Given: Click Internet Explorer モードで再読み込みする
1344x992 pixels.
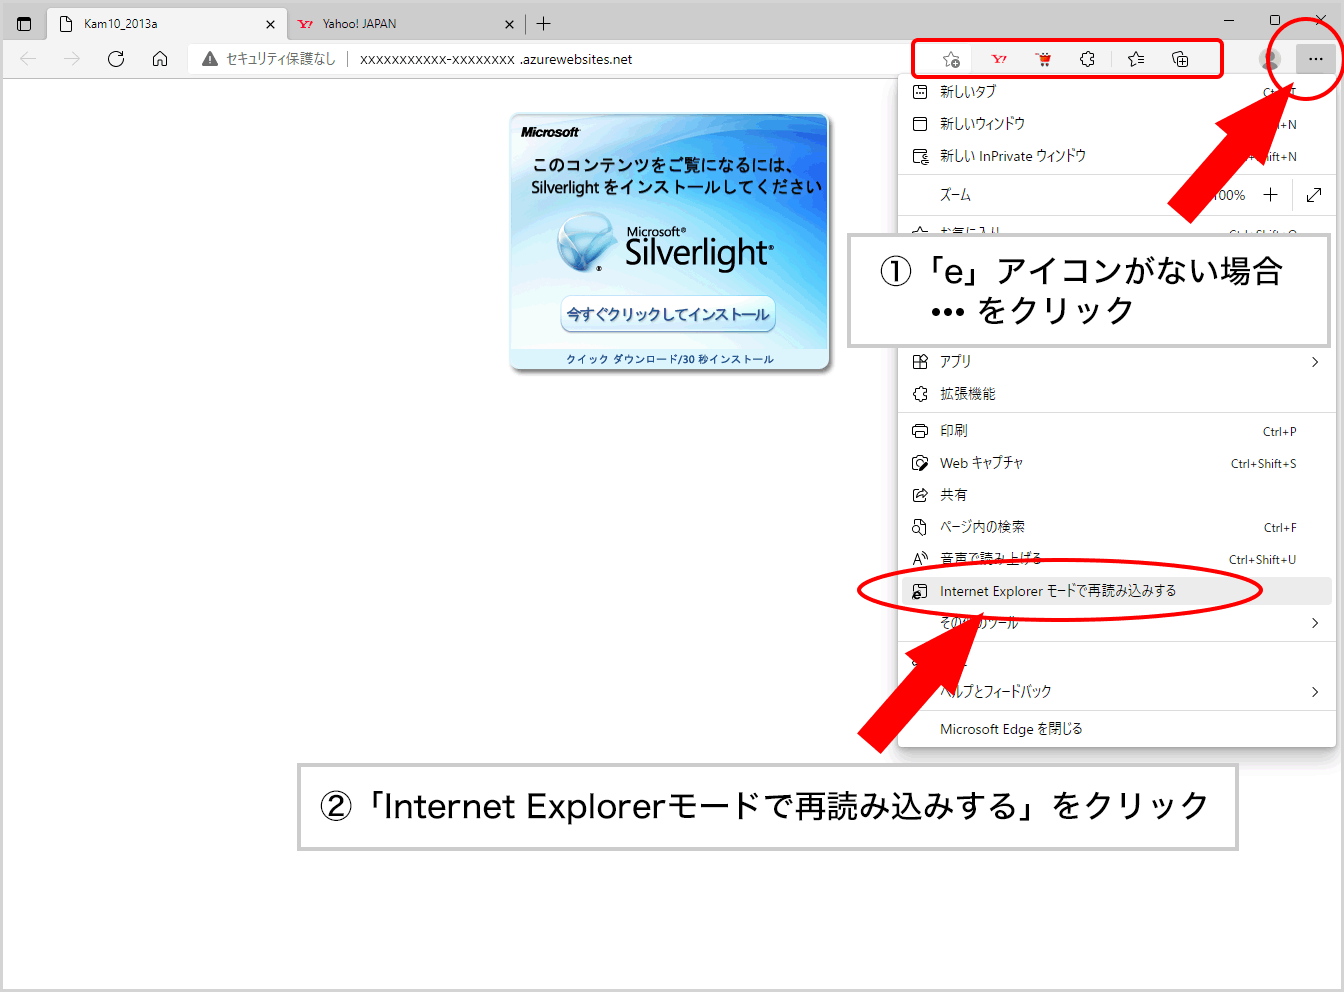Looking at the screenshot, I should 1117,591.
